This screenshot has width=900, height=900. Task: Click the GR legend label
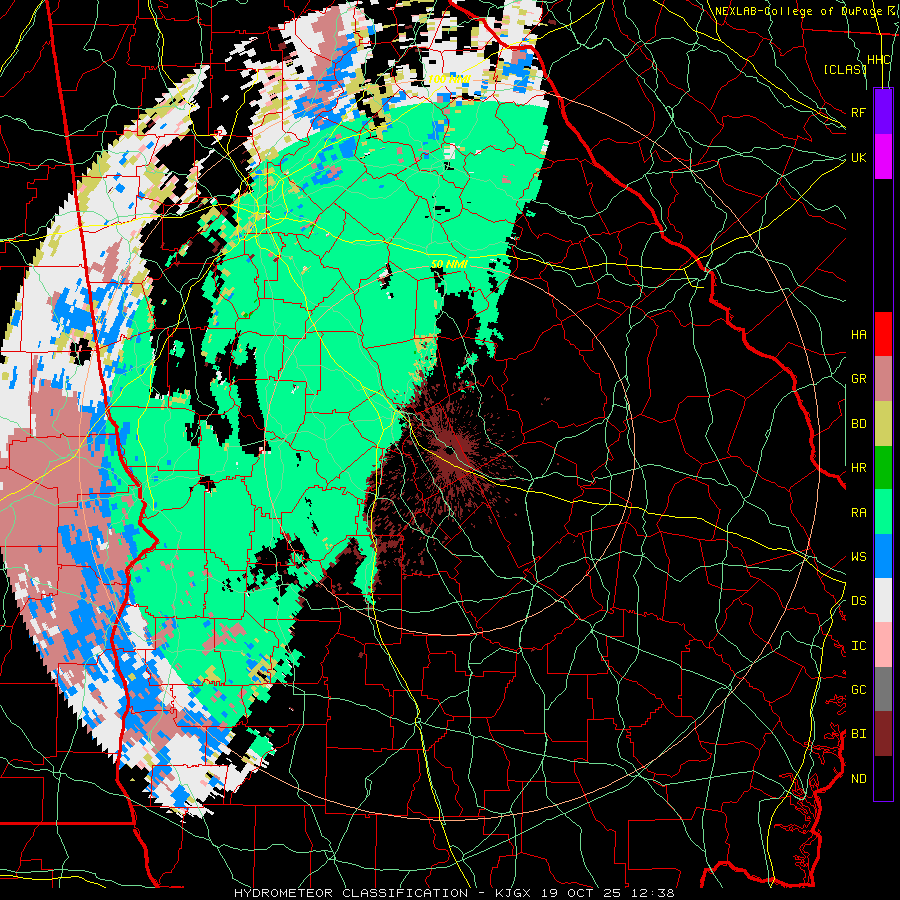point(859,379)
